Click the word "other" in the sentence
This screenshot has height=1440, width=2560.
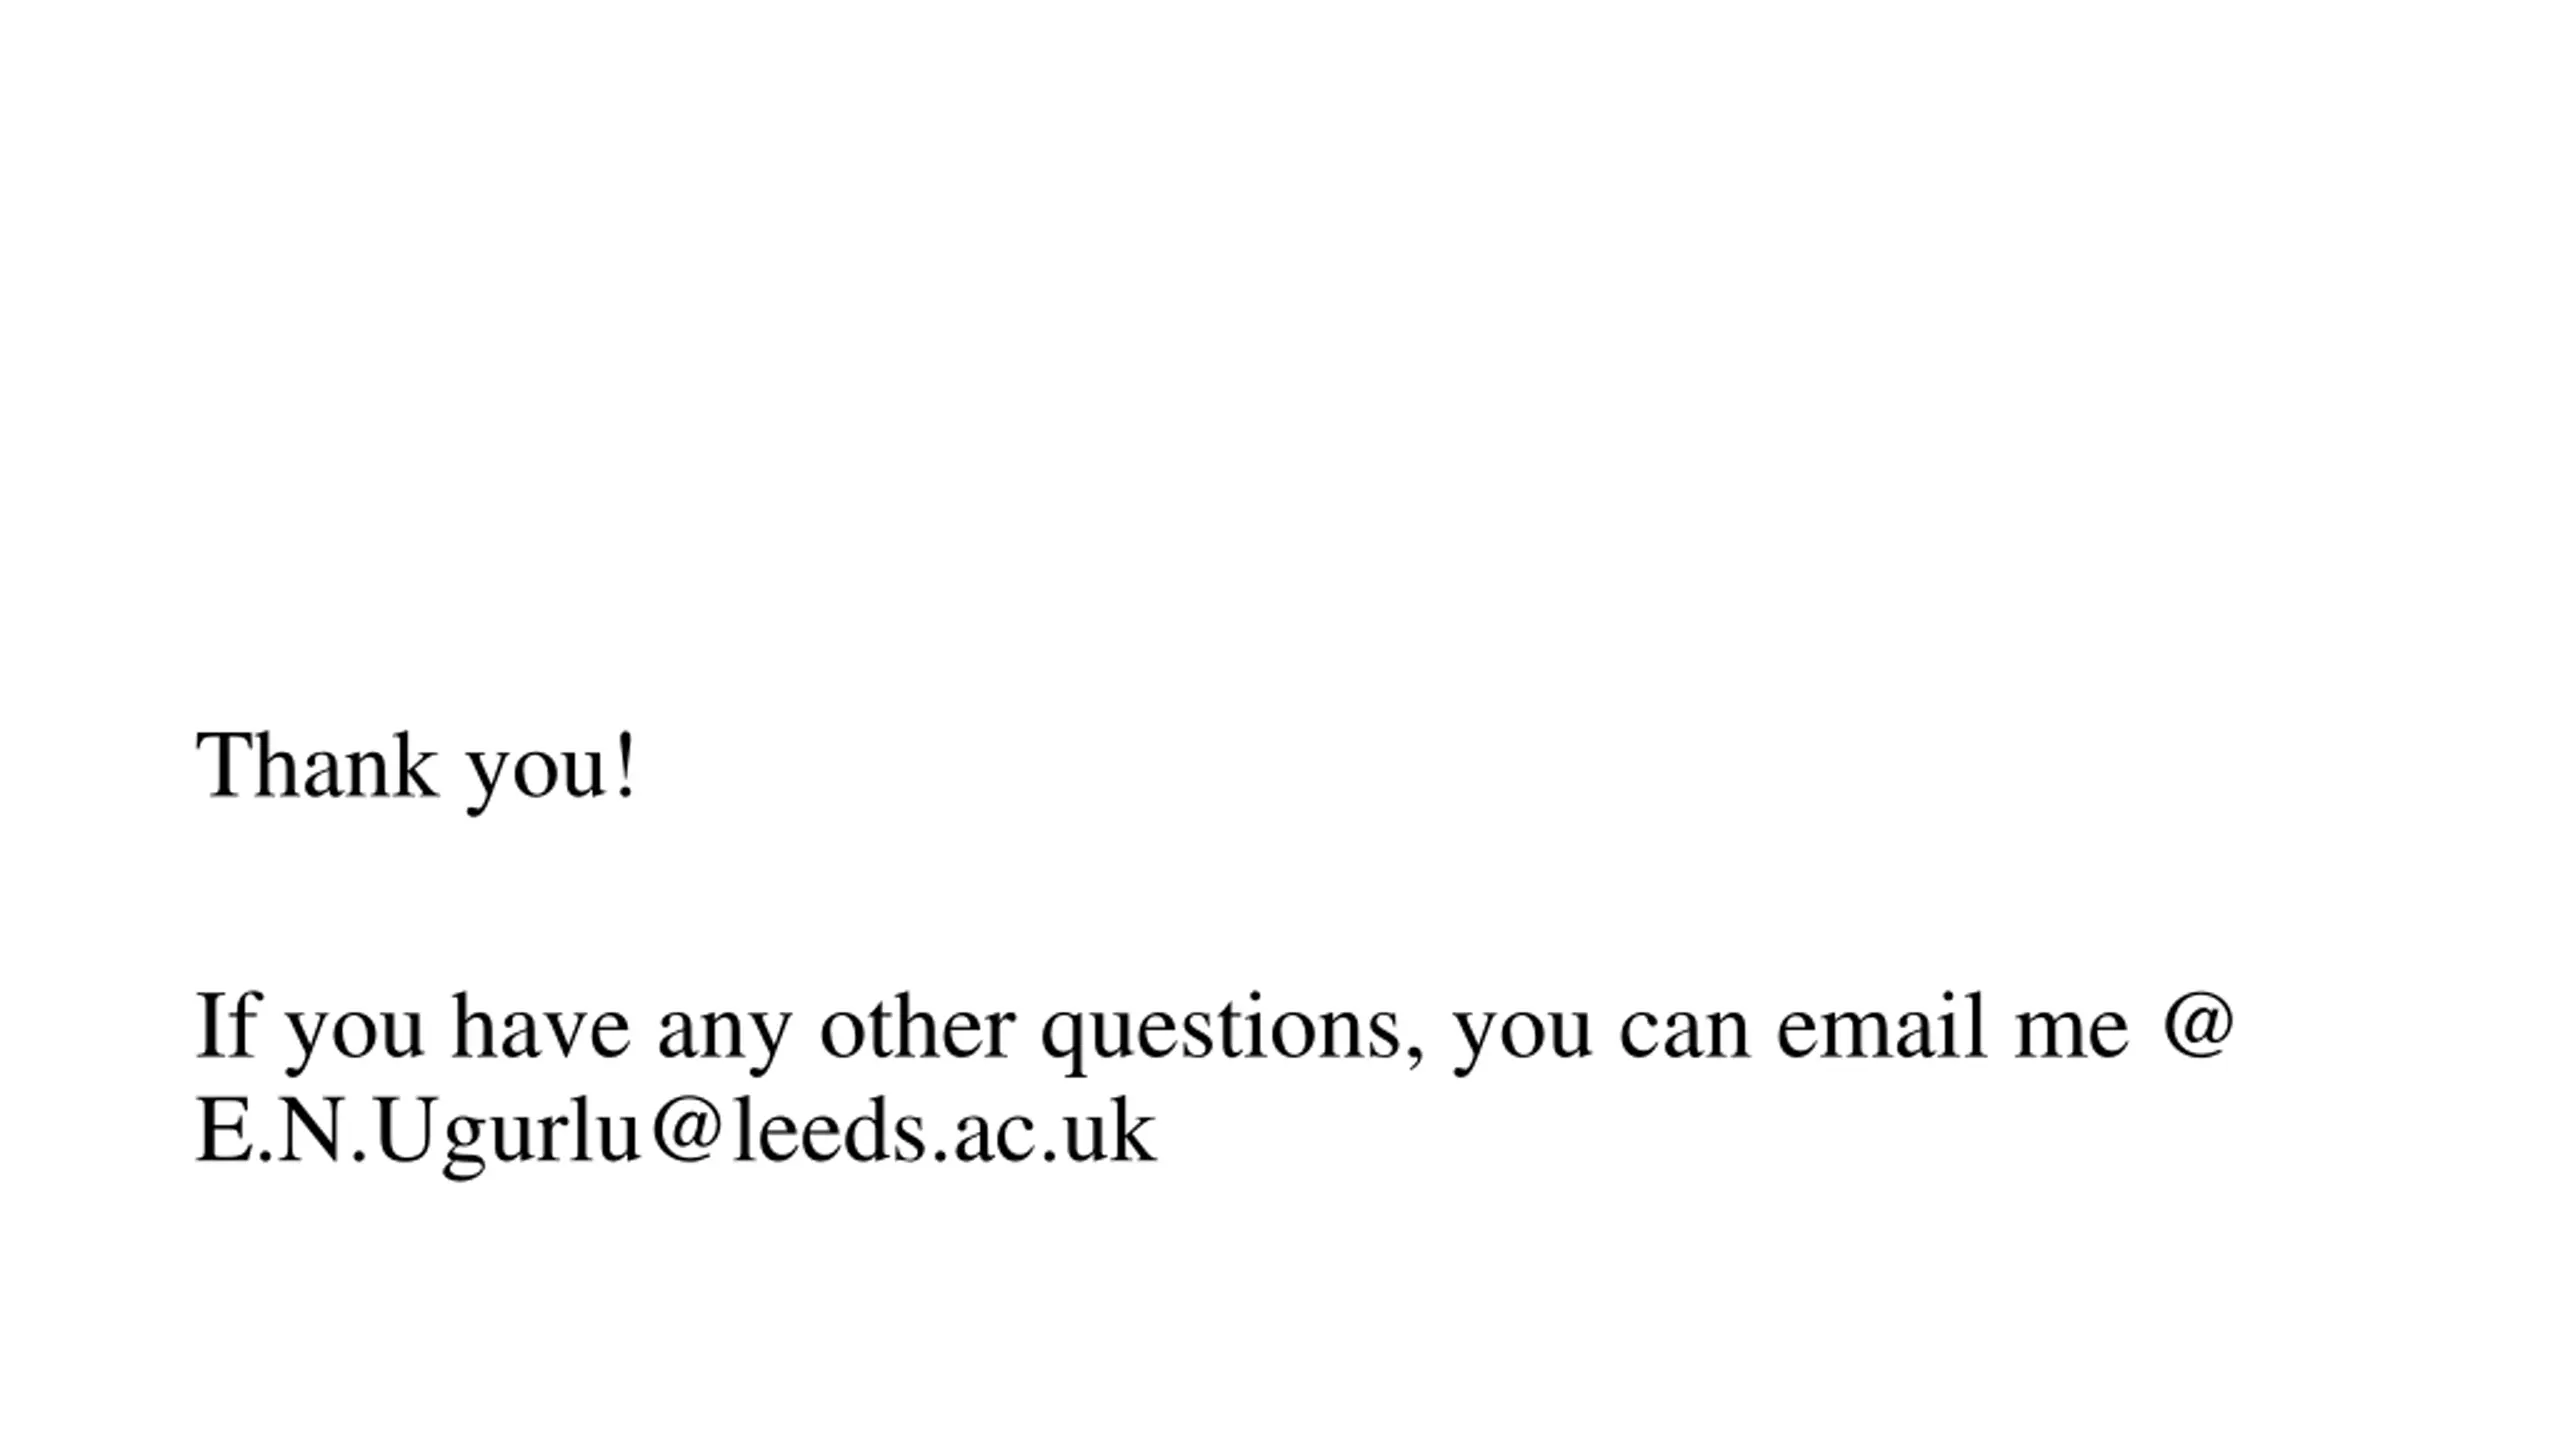coord(917,1027)
